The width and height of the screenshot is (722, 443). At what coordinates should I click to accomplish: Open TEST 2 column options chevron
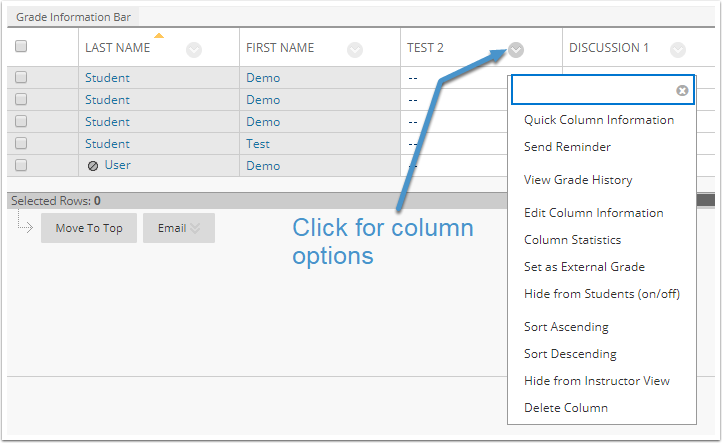pyautogui.click(x=516, y=49)
